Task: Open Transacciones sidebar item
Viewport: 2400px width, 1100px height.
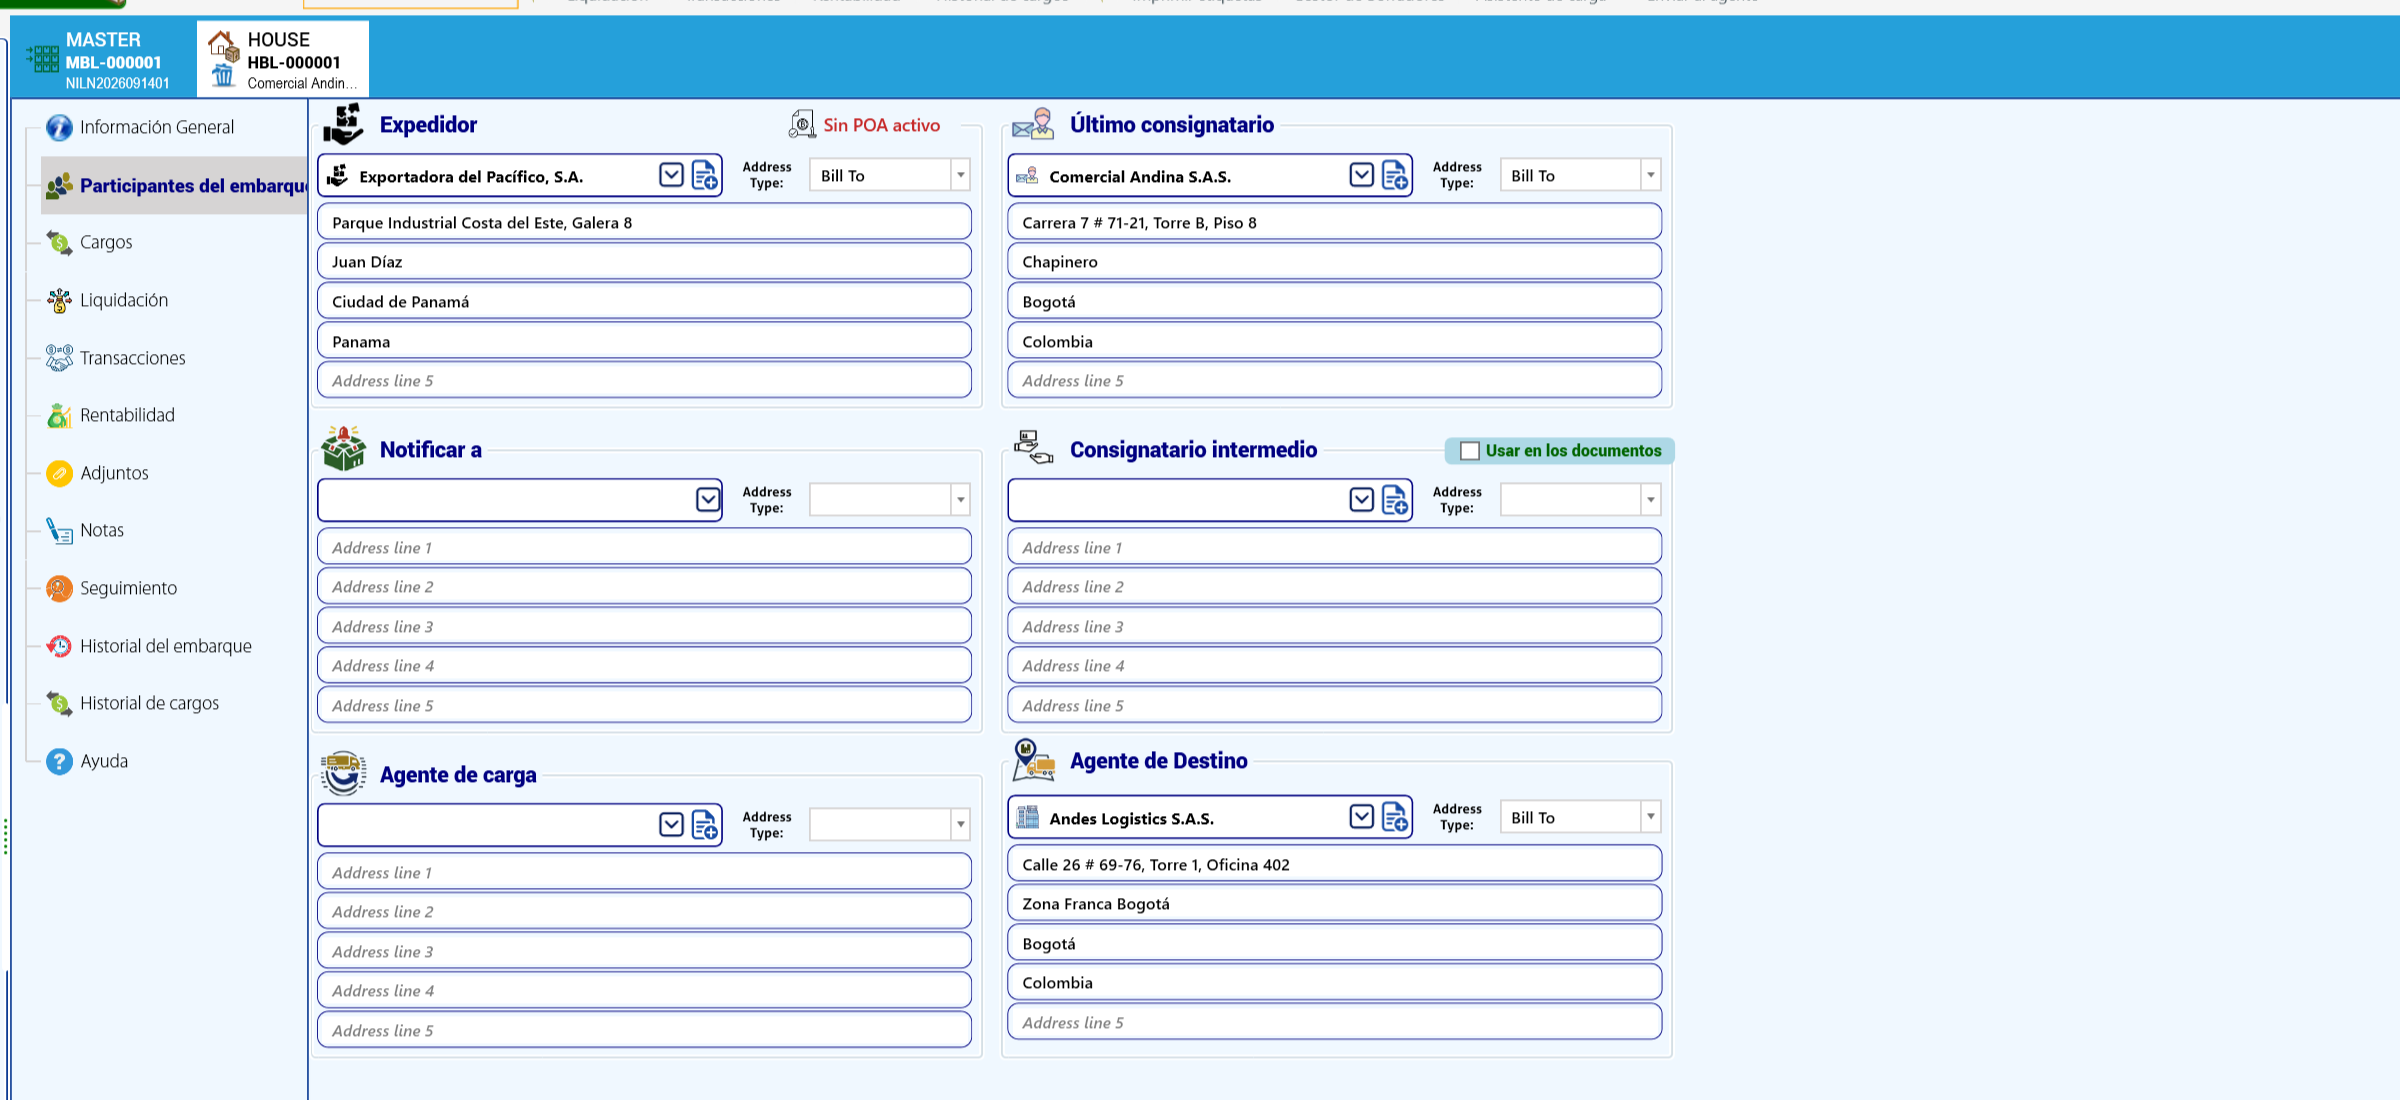Action: point(132,358)
